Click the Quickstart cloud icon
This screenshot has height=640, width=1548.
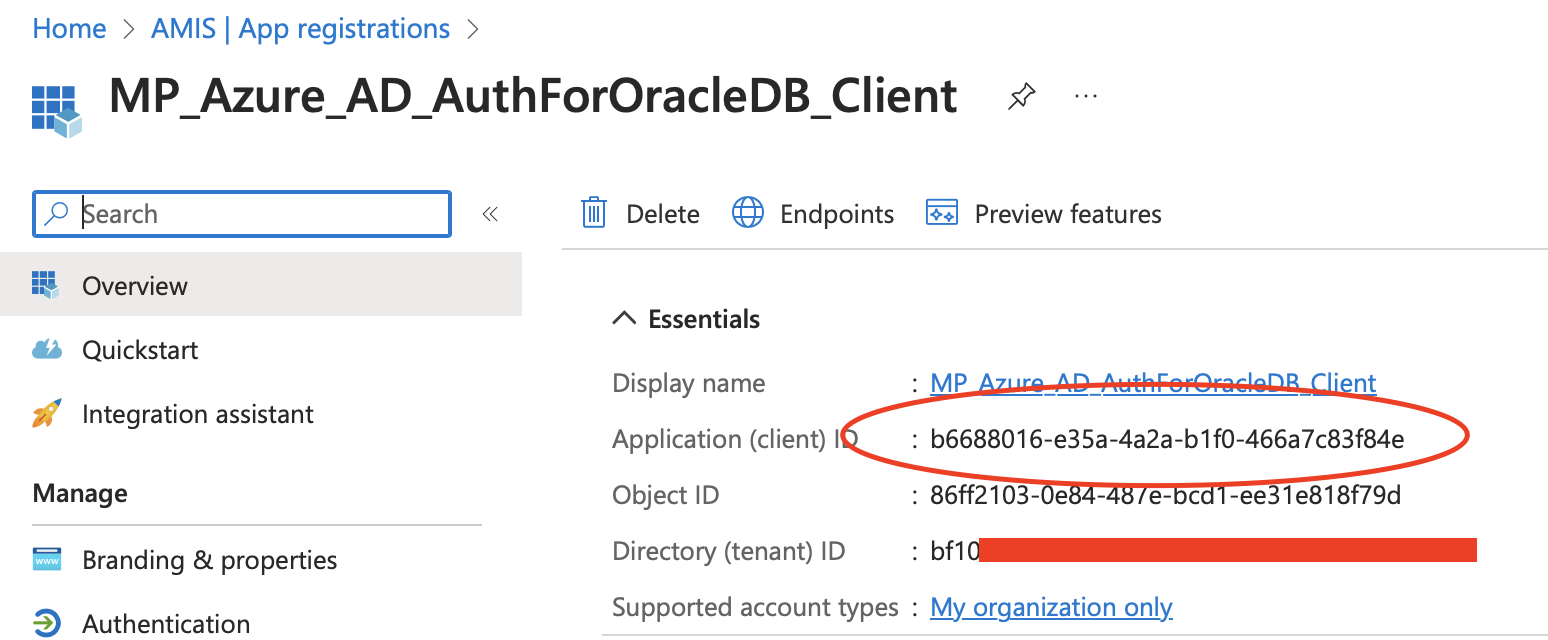47,350
